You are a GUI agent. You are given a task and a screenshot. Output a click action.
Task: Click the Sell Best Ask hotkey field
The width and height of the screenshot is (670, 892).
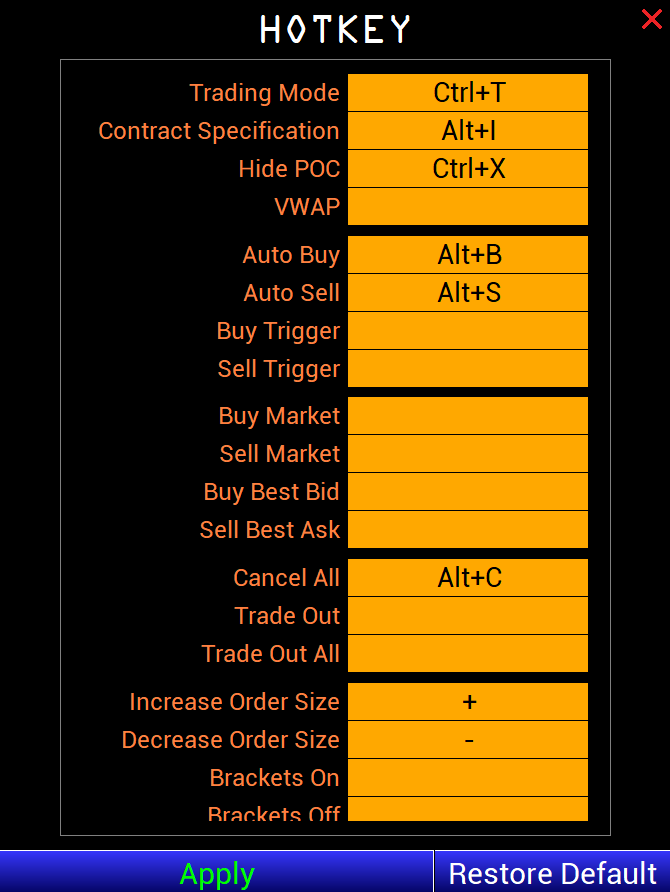pyautogui.click(x=468, y=530)
